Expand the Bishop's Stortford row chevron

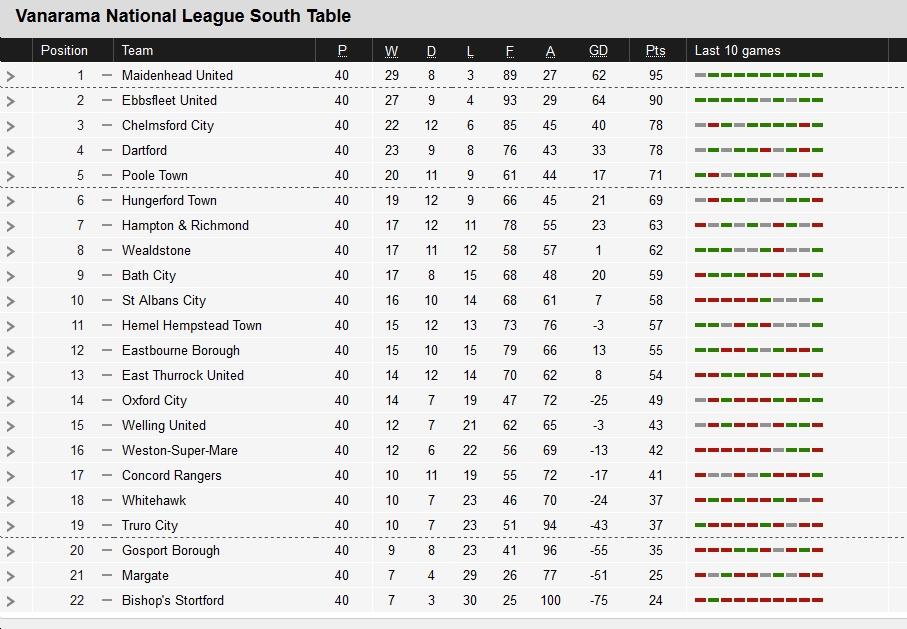[x=10, y=601]
